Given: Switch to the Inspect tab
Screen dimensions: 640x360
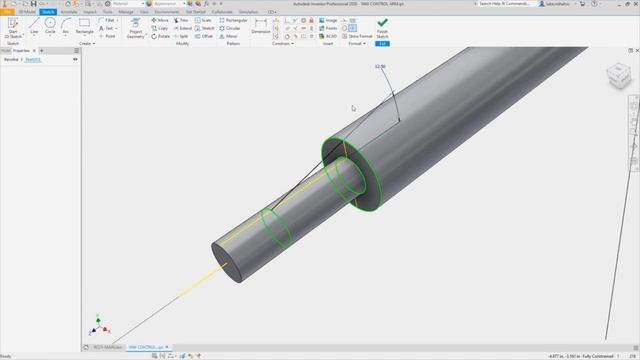Looking at the screenshot, I should (90, 12).
